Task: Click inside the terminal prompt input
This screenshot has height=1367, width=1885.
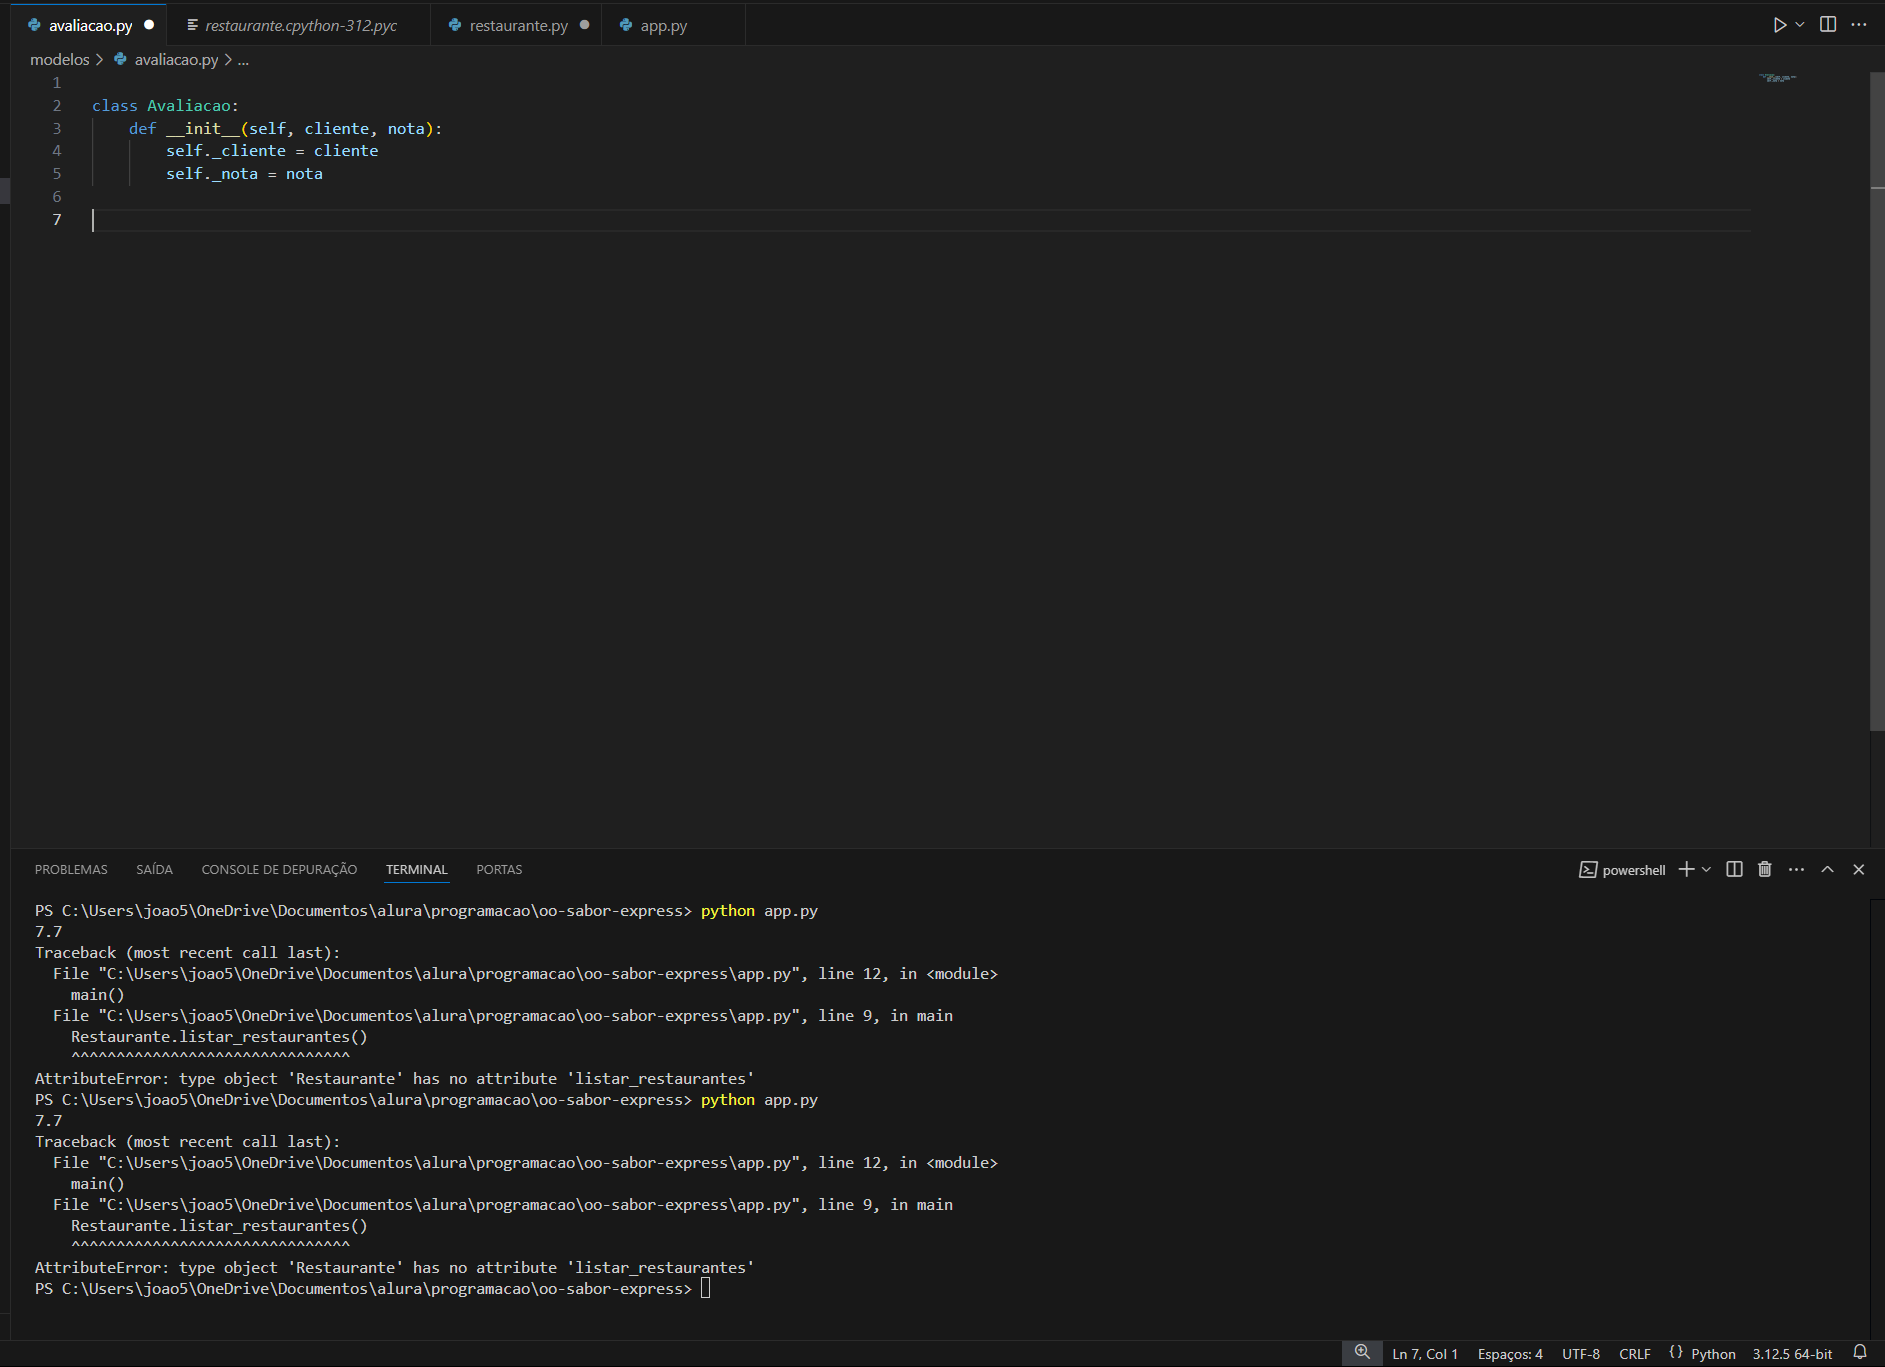Action: 706,1289
